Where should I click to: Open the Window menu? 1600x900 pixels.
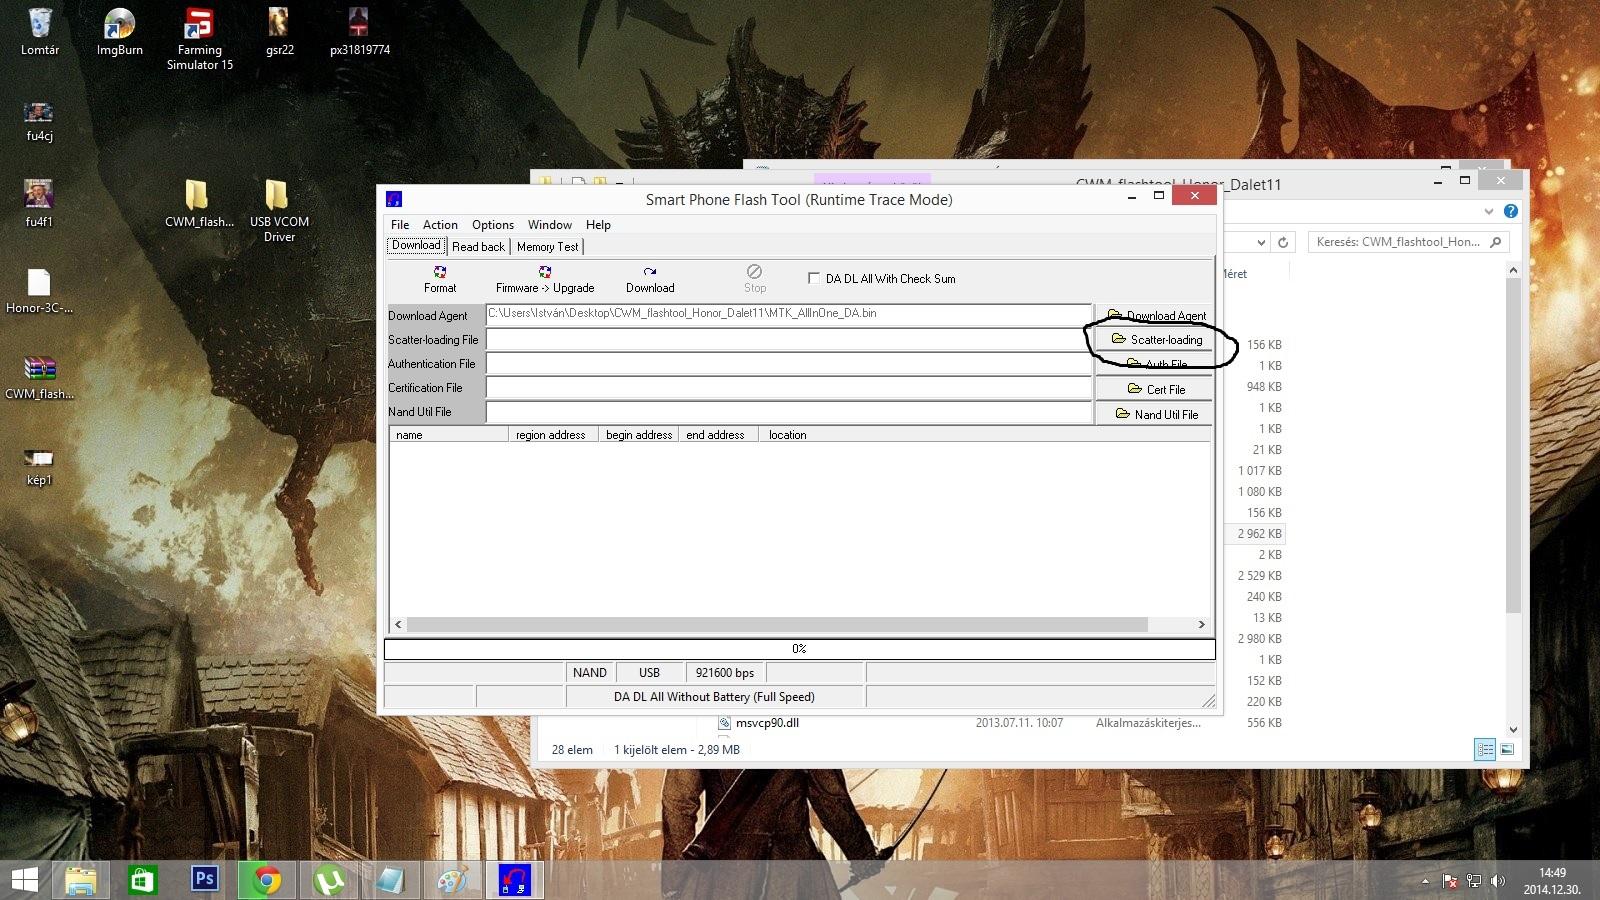coord(550,225)
